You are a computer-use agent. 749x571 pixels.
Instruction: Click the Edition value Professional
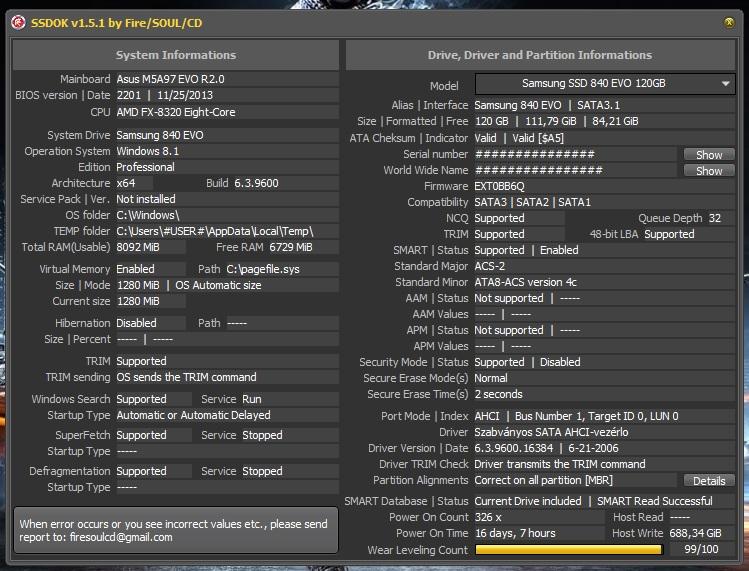146,167
